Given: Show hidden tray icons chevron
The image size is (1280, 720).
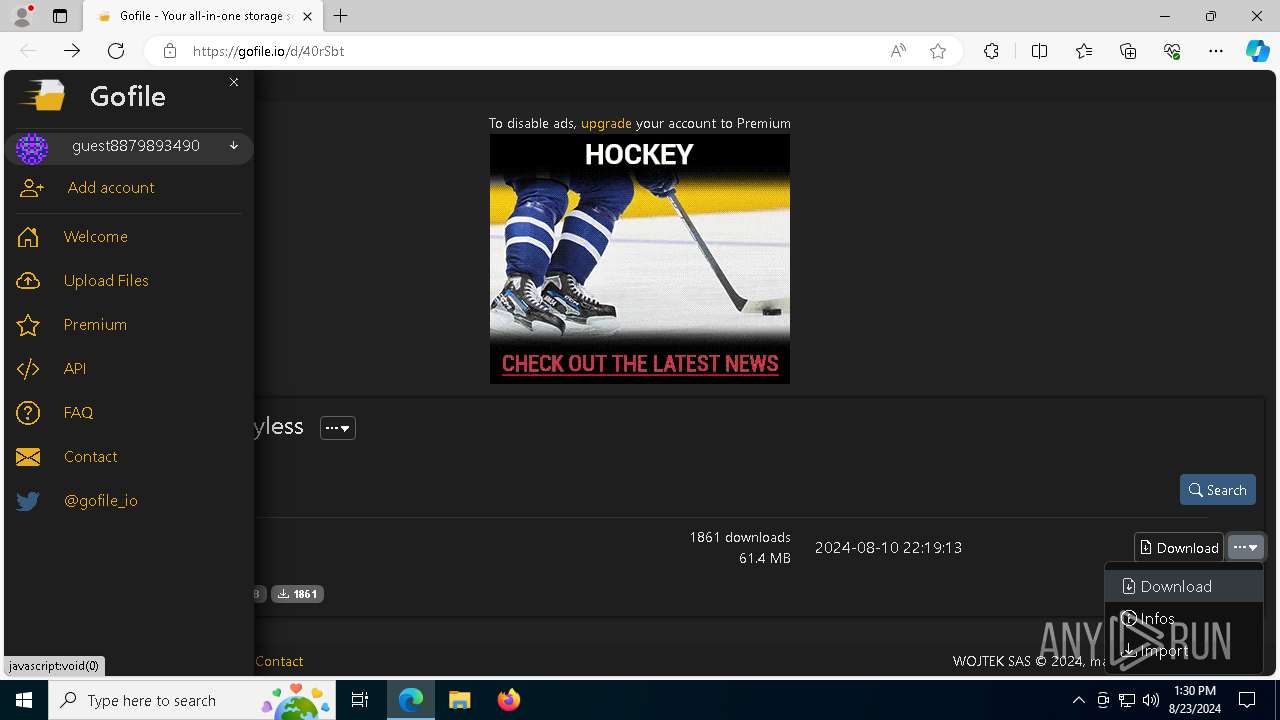Looking at the screenshot, I should [1078, 700].
